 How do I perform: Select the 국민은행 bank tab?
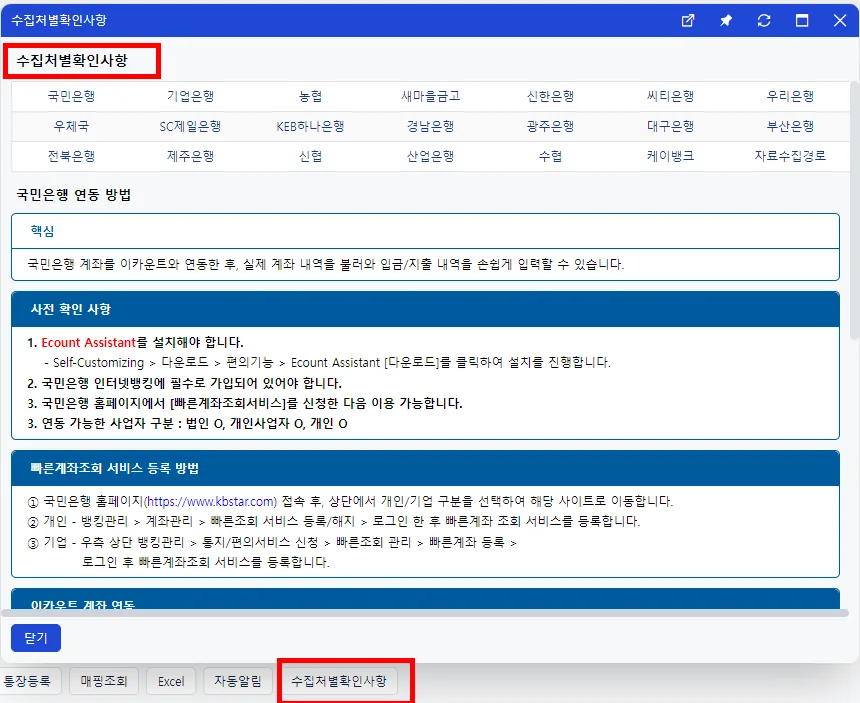[71, 97]
